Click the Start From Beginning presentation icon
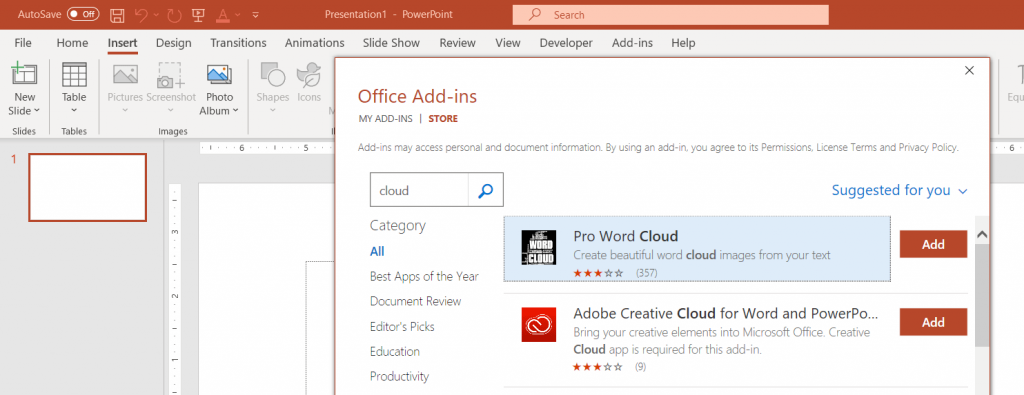 (198, 14)
